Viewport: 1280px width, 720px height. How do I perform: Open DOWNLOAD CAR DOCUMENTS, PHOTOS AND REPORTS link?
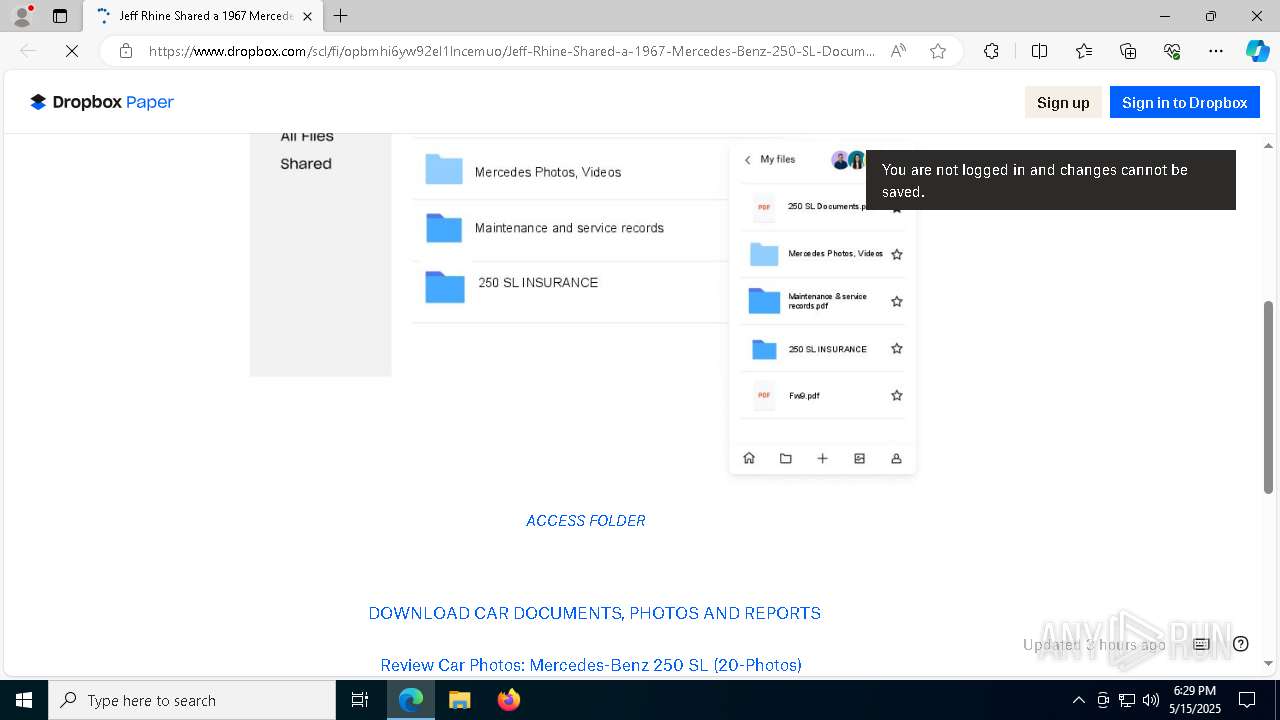[x=594, y=613]
